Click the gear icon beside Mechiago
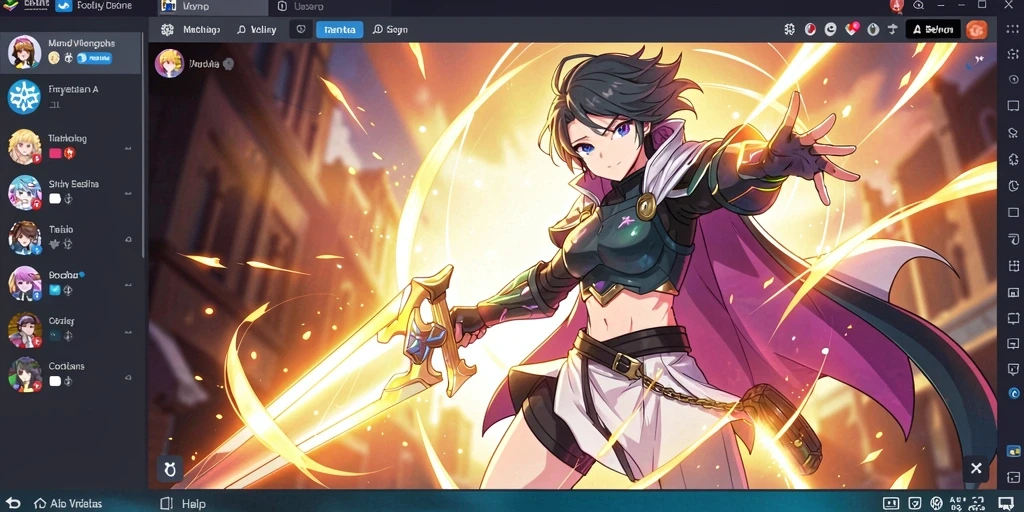This screenshot has width=1024, height=512. (x=167, y=29)
